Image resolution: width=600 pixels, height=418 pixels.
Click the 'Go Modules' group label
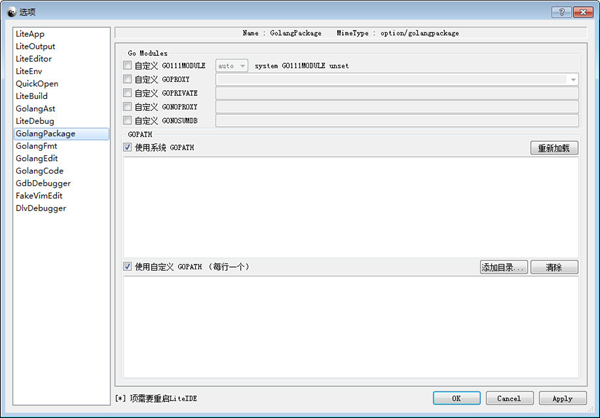147,53
